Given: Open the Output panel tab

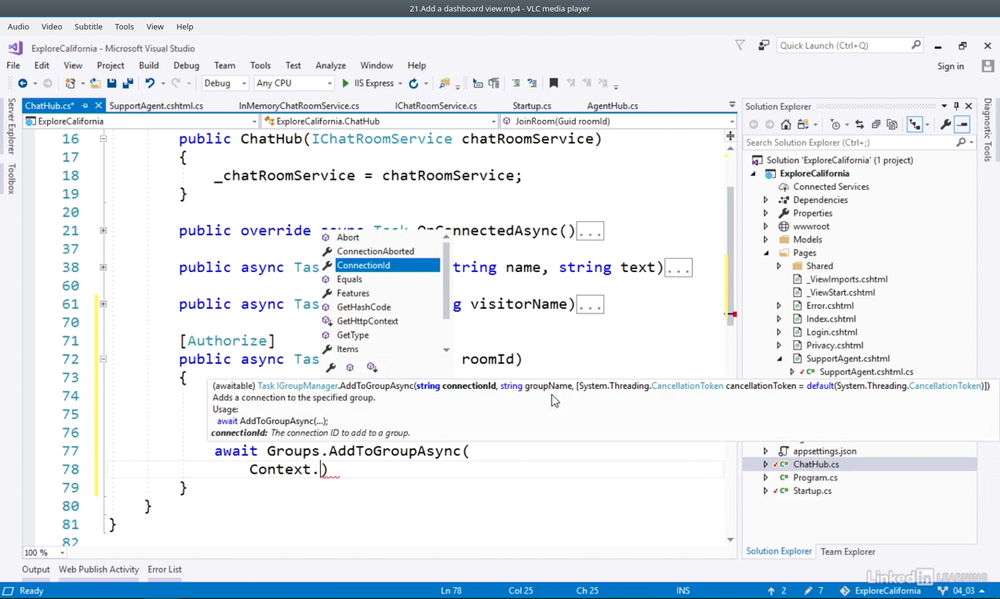Looking at the screenshot, I should (x=36, y=569).
